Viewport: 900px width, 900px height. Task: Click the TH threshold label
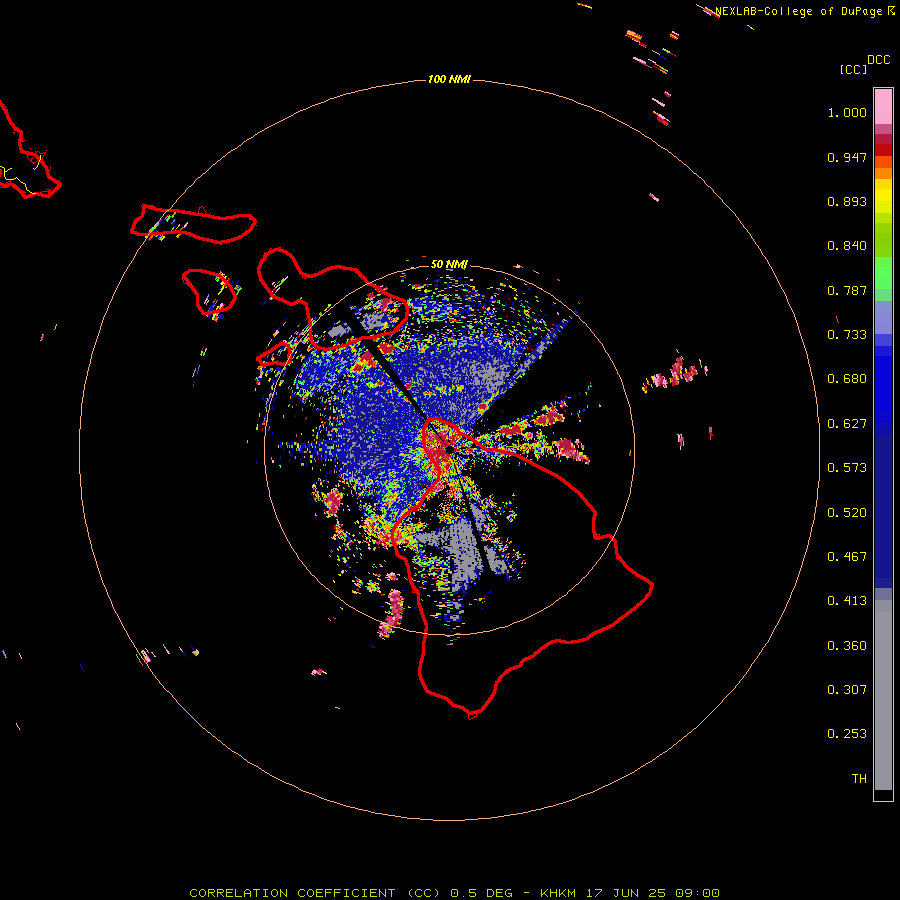tap(859, 779)
